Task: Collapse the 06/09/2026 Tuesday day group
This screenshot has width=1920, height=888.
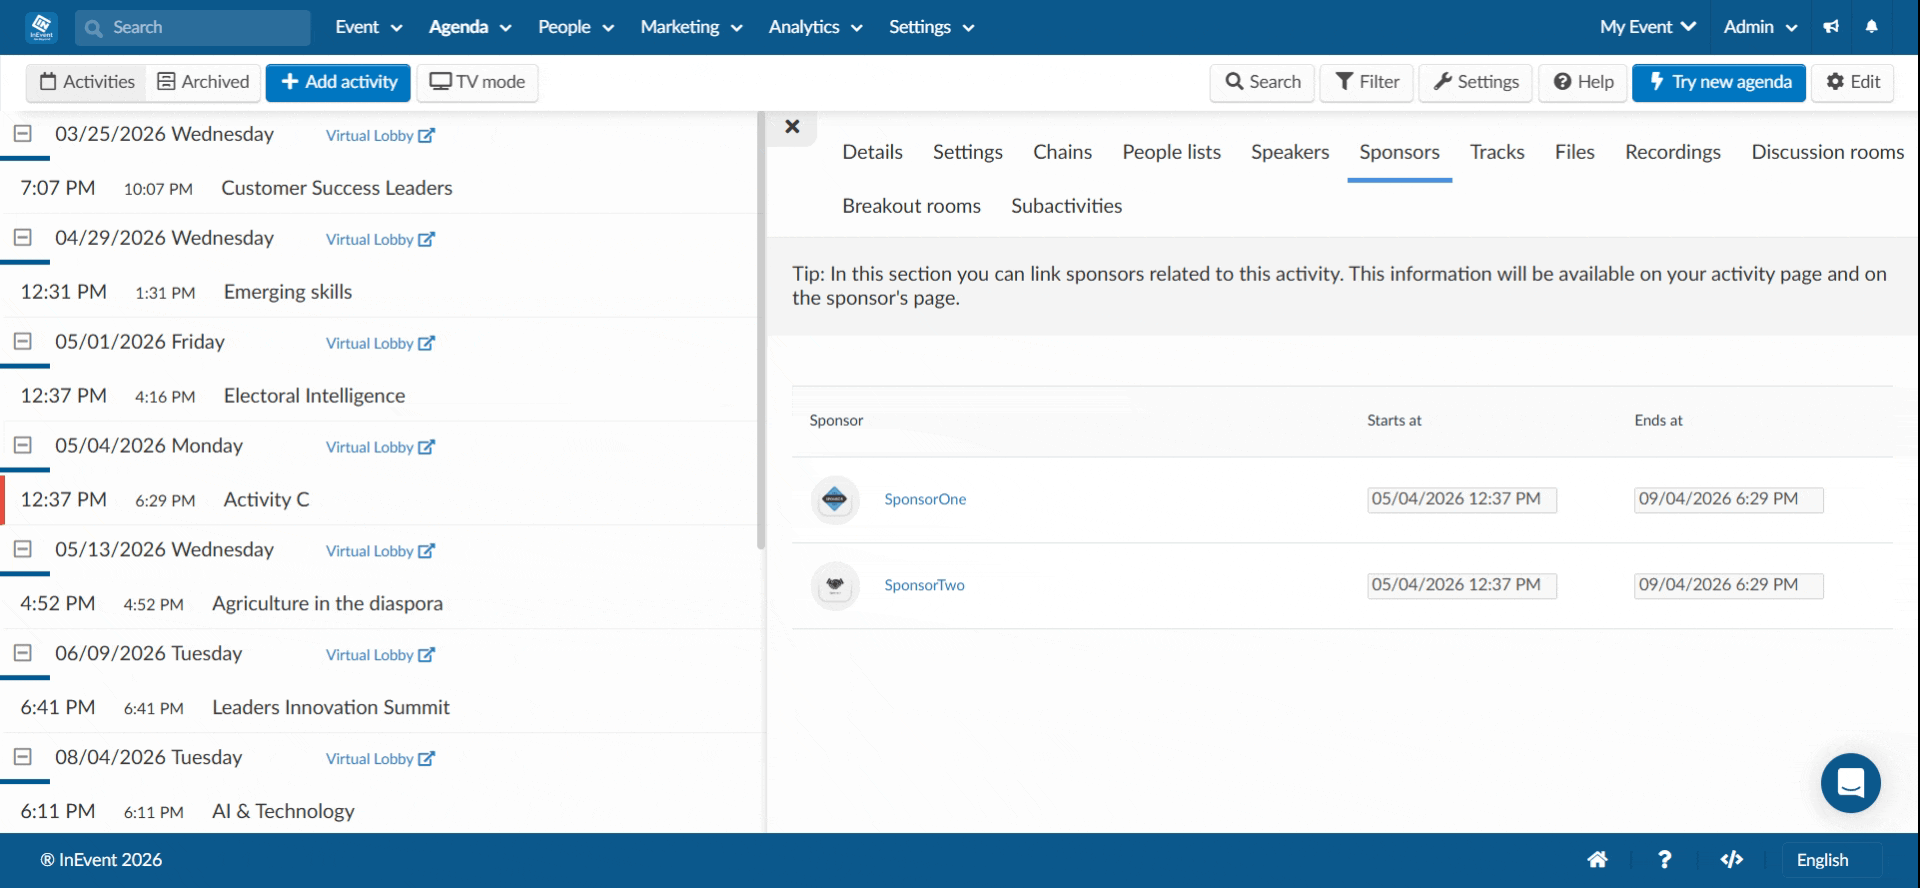Action: click(x=23, y=653)
